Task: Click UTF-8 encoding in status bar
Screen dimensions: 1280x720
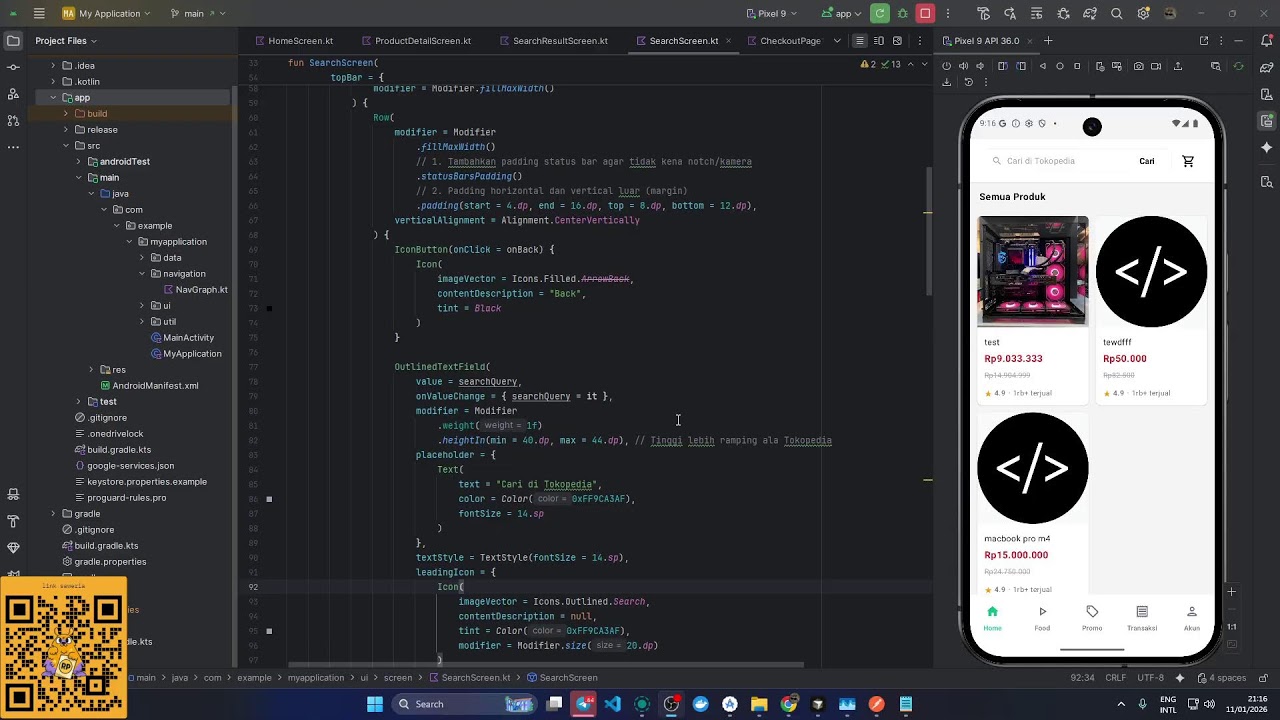Action: (1150, 677)
